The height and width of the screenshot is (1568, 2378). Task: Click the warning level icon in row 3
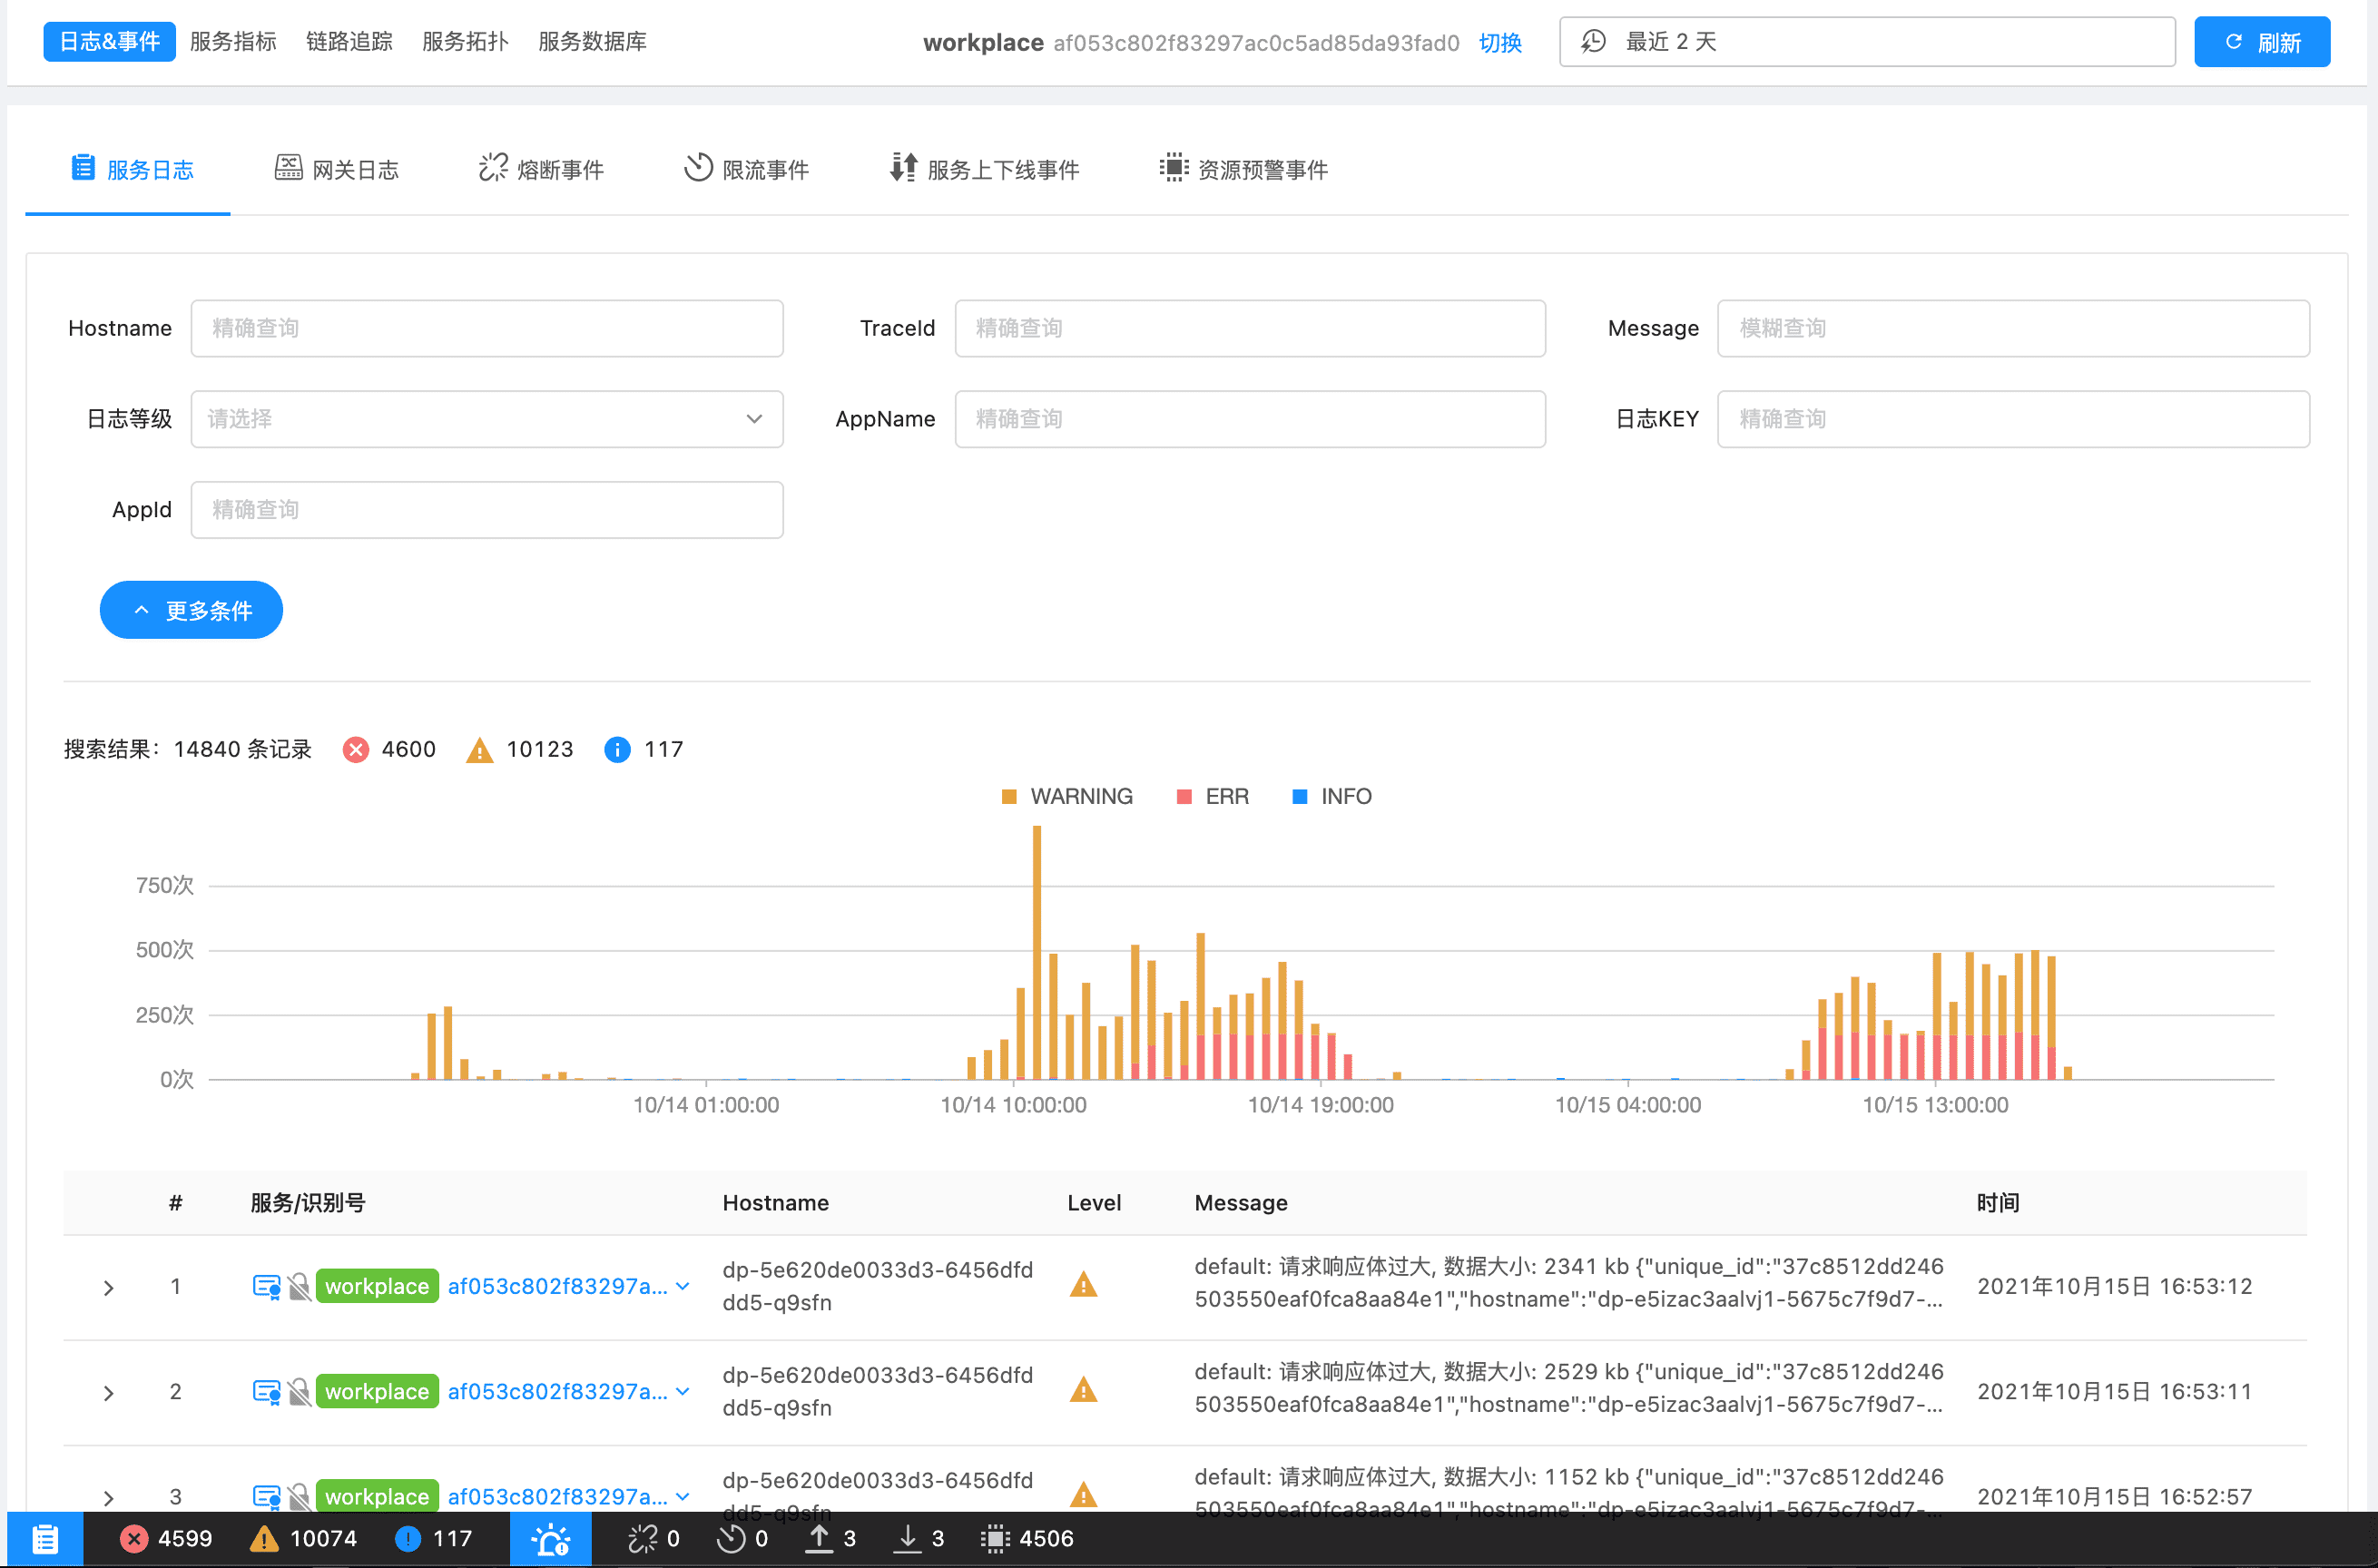[1083, 1495]
